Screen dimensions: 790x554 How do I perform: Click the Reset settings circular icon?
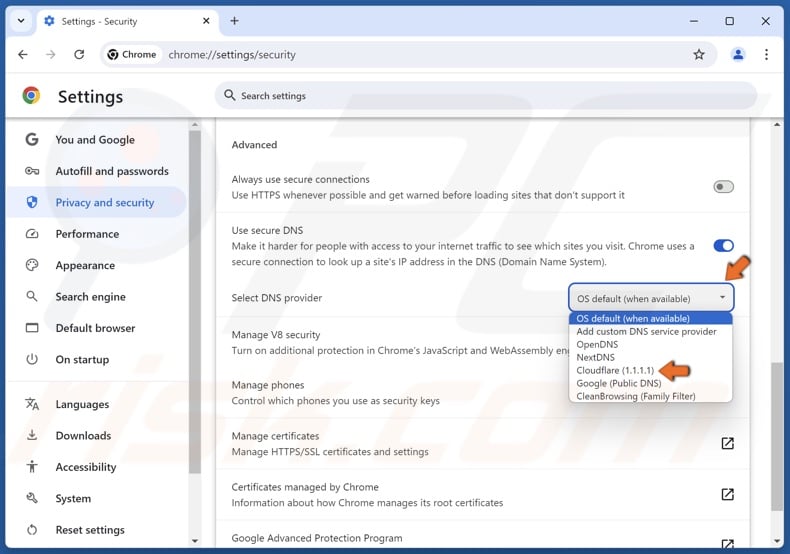(32, 530)
